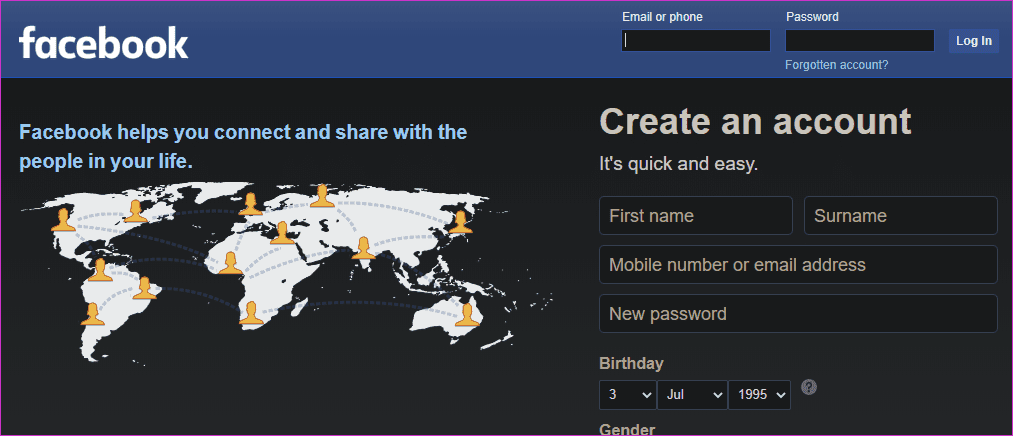Click the Email or phone label

coord(662,17)
